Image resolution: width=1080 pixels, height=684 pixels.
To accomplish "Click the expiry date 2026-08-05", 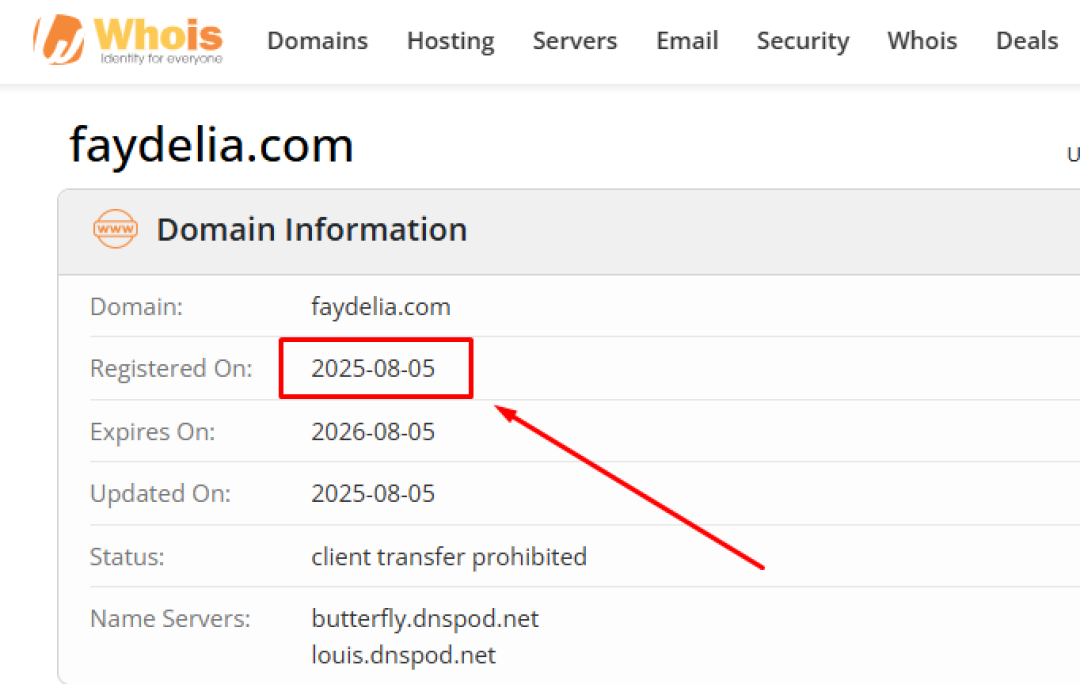I will coord(373,432).
